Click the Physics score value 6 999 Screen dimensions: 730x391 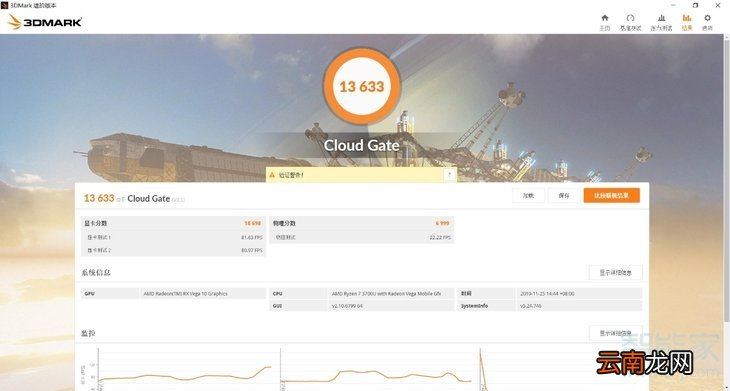point(442,223)
